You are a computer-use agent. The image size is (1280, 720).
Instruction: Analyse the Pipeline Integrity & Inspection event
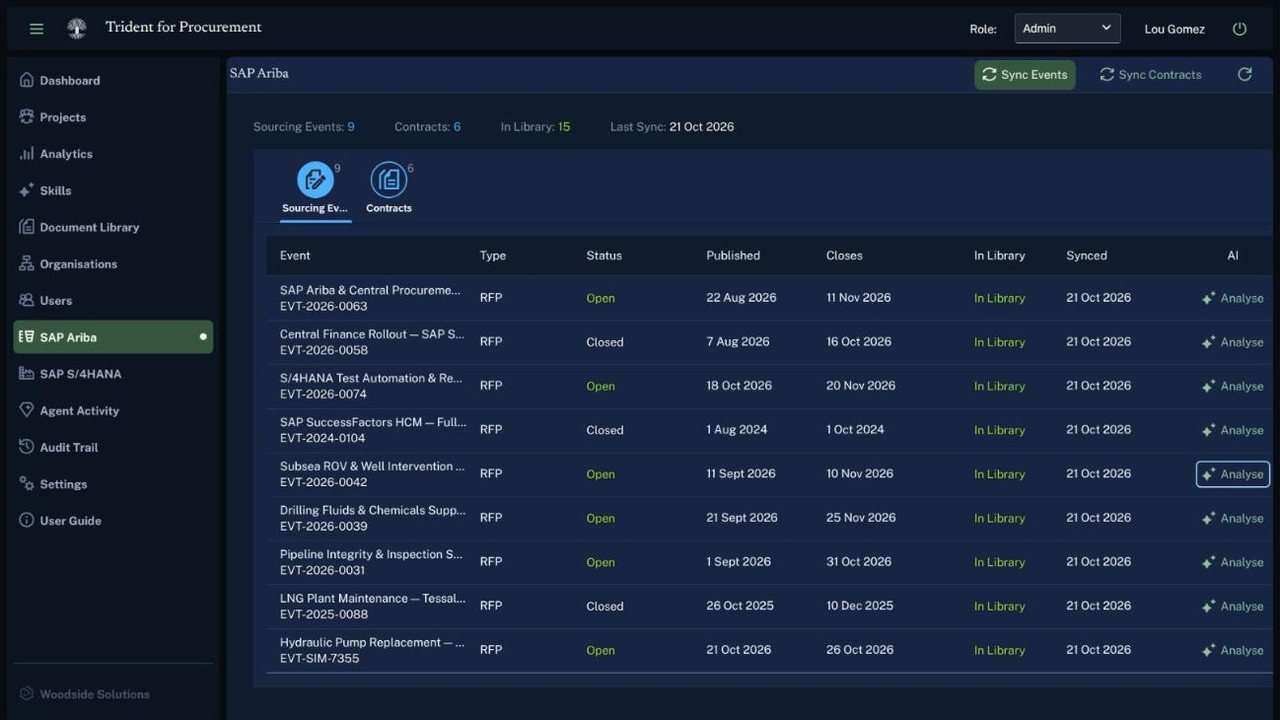click(x=1233, y=562)
